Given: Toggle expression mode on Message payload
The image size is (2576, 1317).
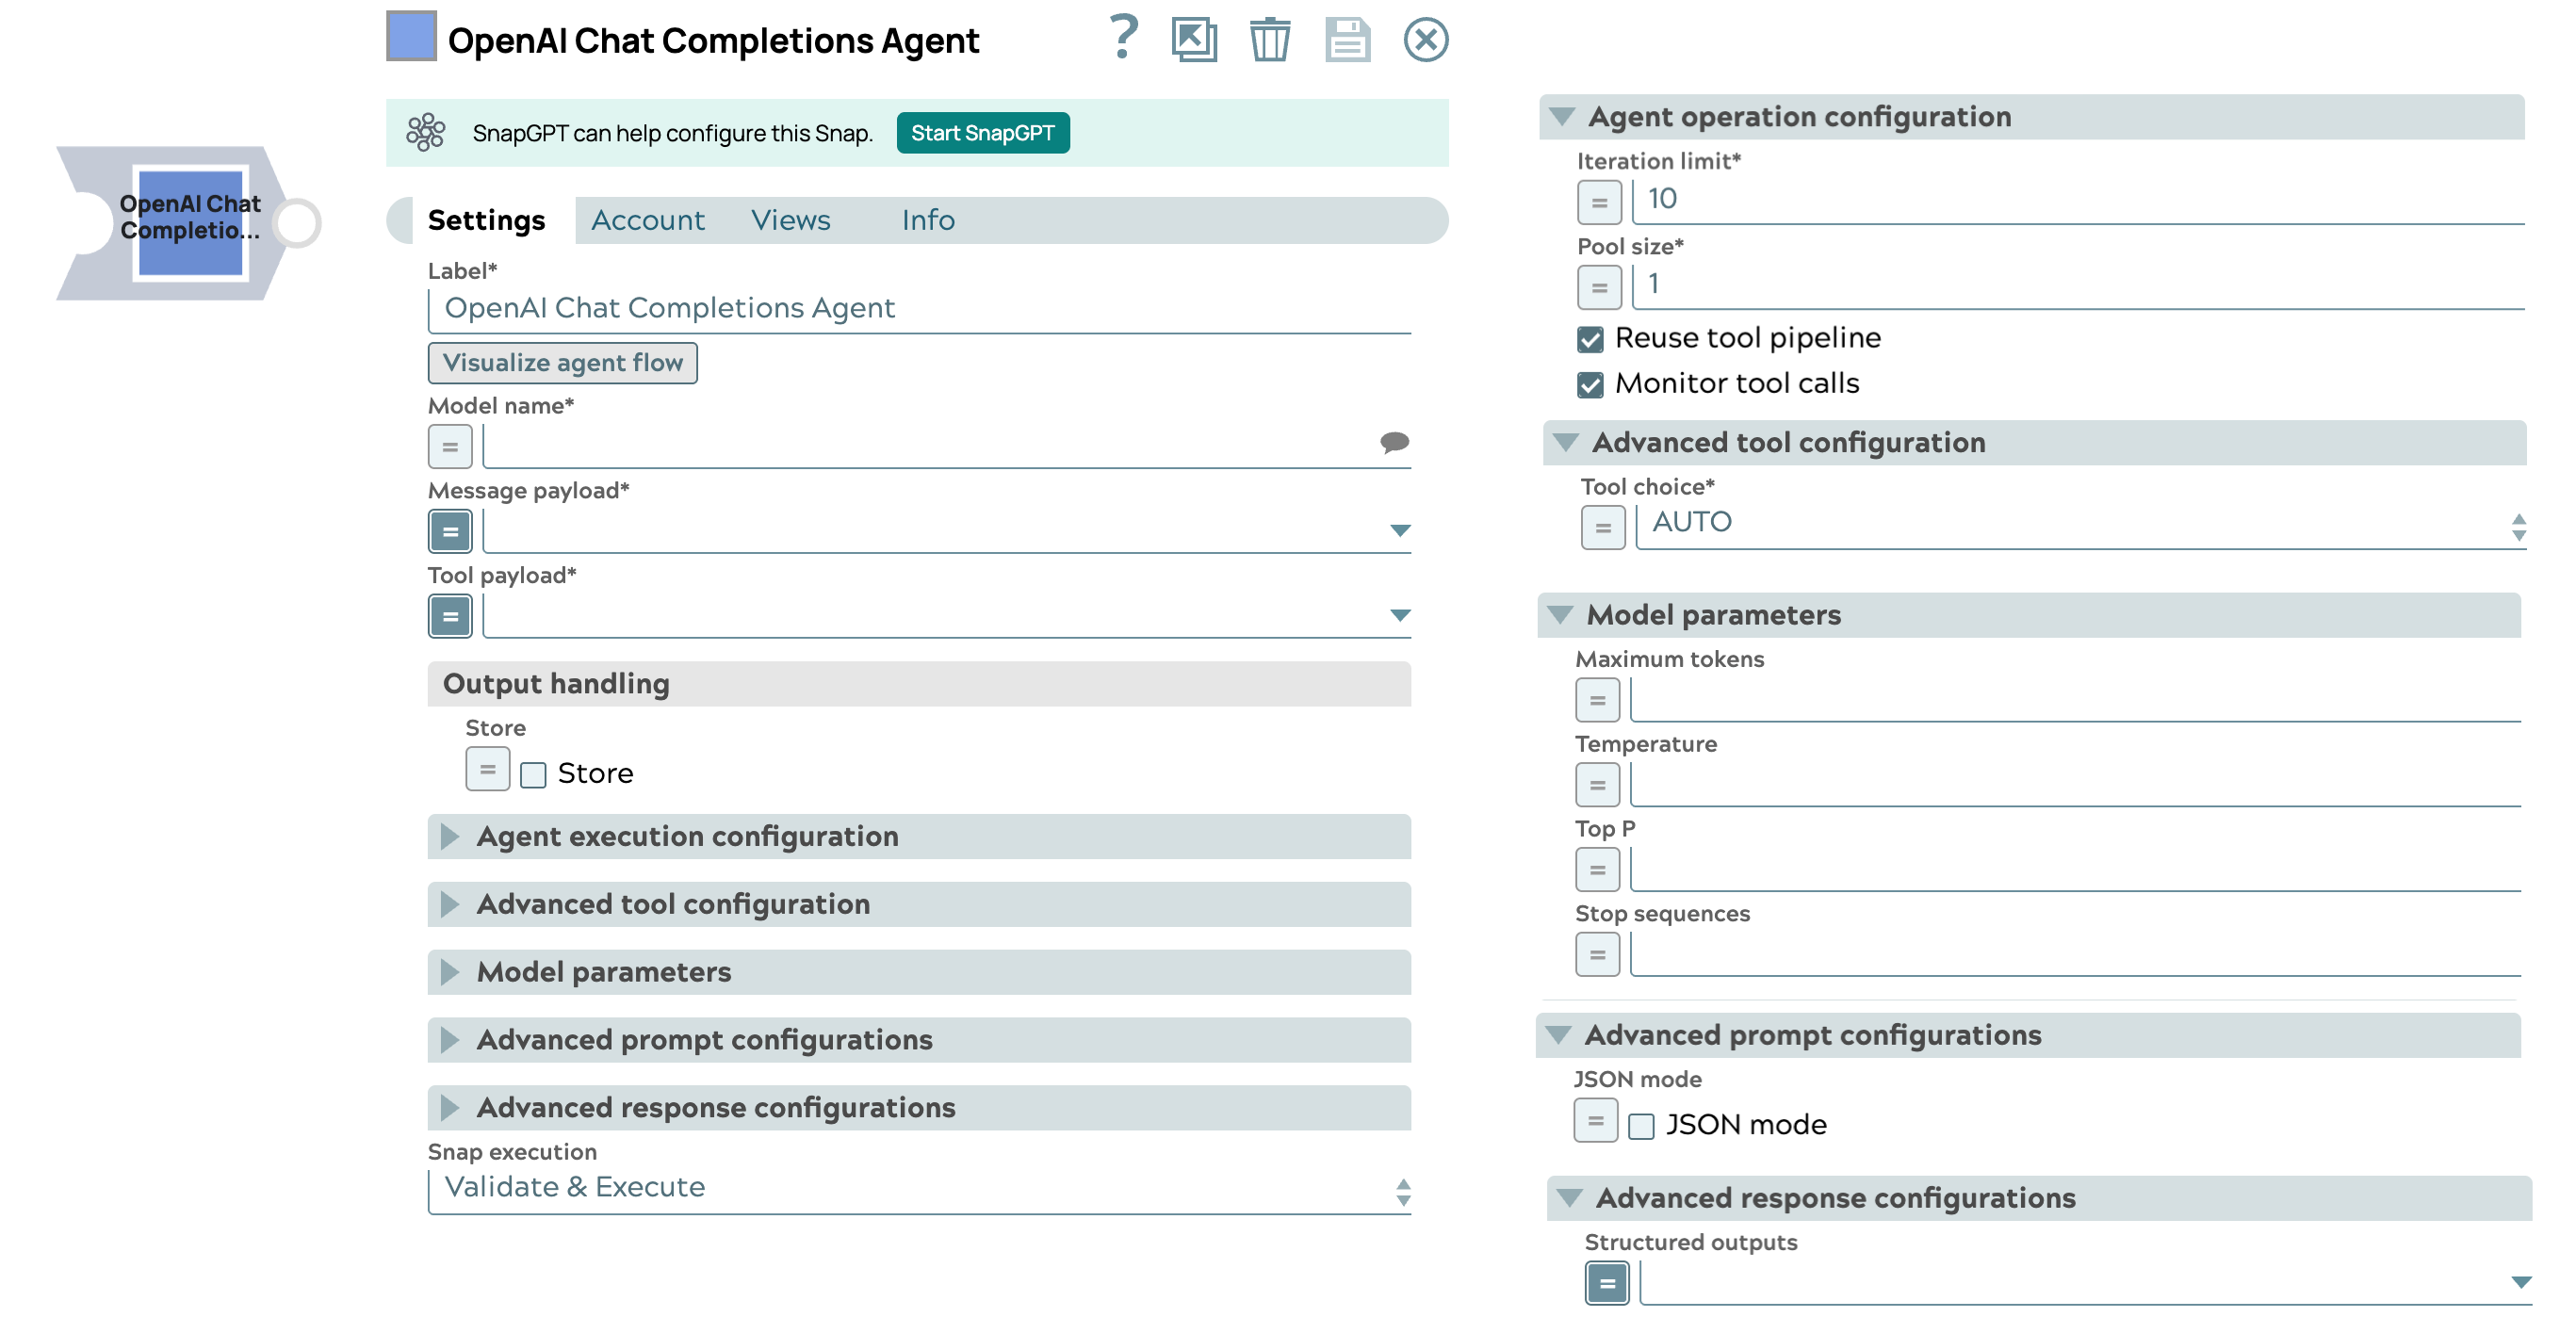Looking at the screenshot, I should [450, 531].
